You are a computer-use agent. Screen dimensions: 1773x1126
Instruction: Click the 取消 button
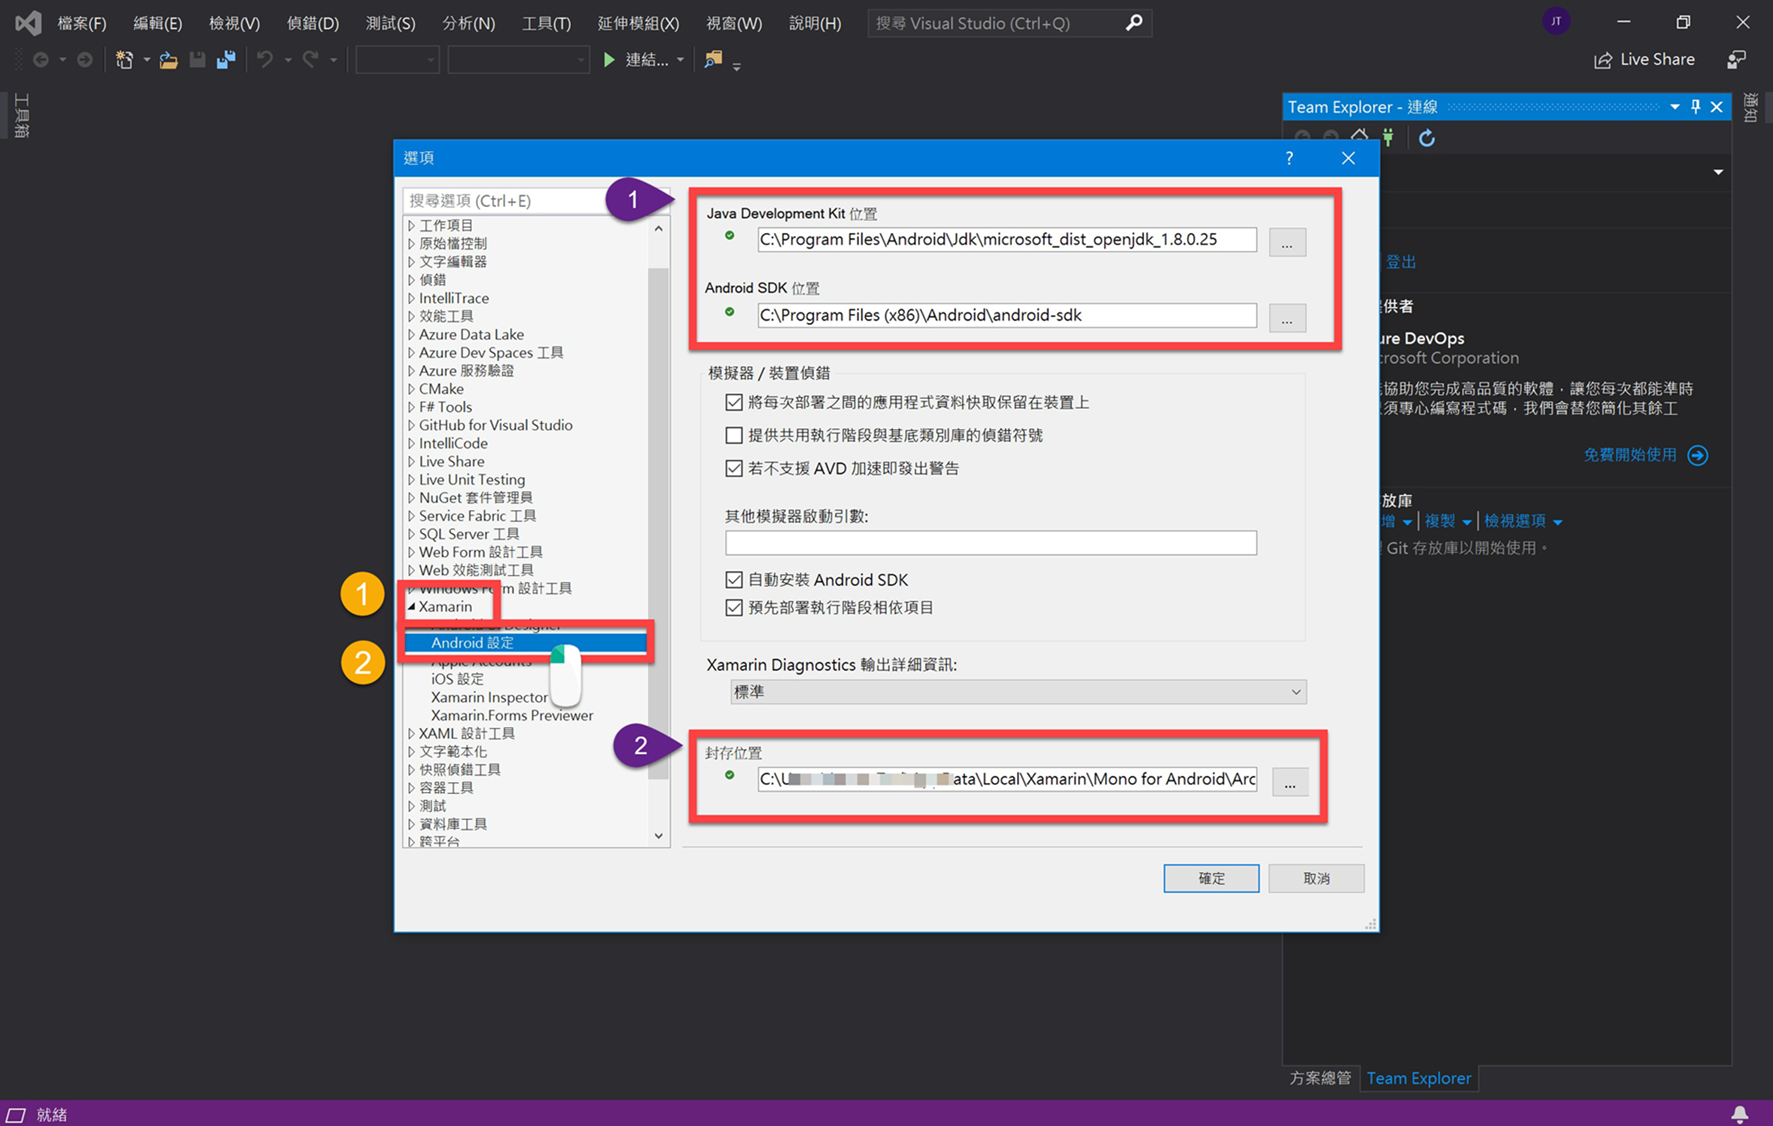coord(1316,878)
